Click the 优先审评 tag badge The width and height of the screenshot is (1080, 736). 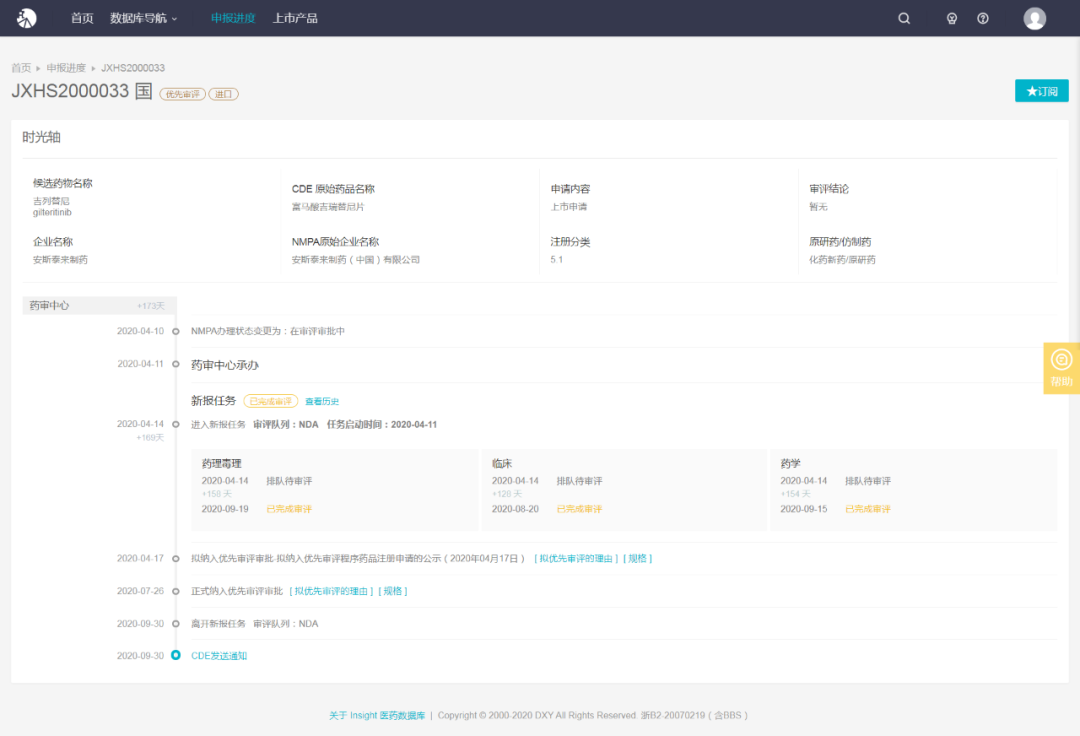(x=183, y=94)
